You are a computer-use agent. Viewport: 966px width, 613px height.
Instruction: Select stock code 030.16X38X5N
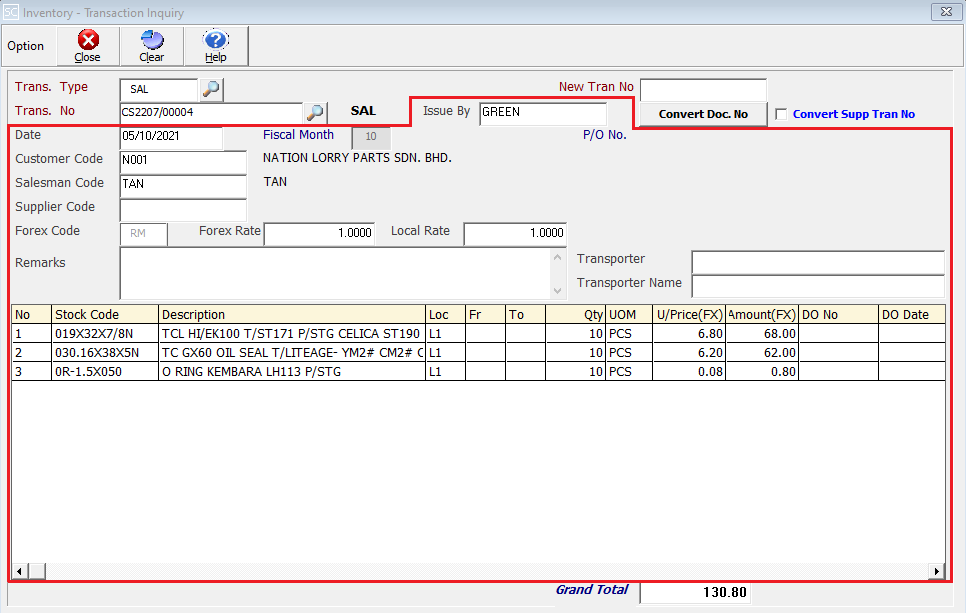coord(105,352)
